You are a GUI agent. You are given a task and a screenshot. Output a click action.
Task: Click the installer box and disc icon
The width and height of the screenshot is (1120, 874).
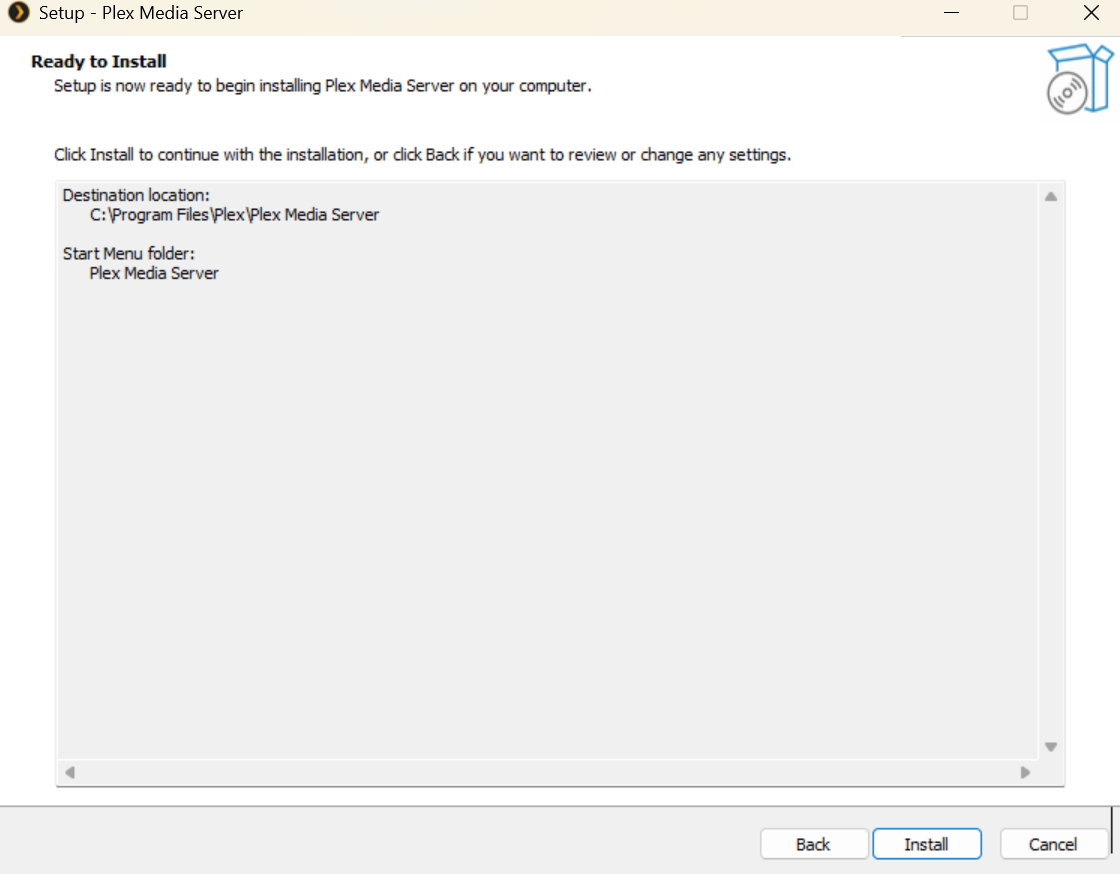click(x=1078, y=79)
